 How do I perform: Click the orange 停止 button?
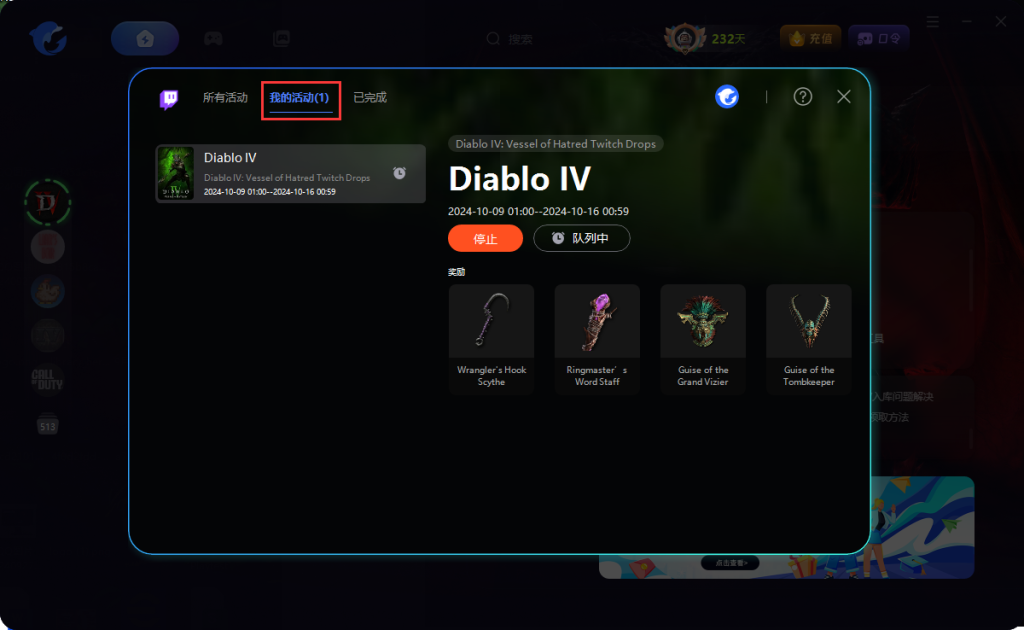pyautogui.click(x=485, y=238)
